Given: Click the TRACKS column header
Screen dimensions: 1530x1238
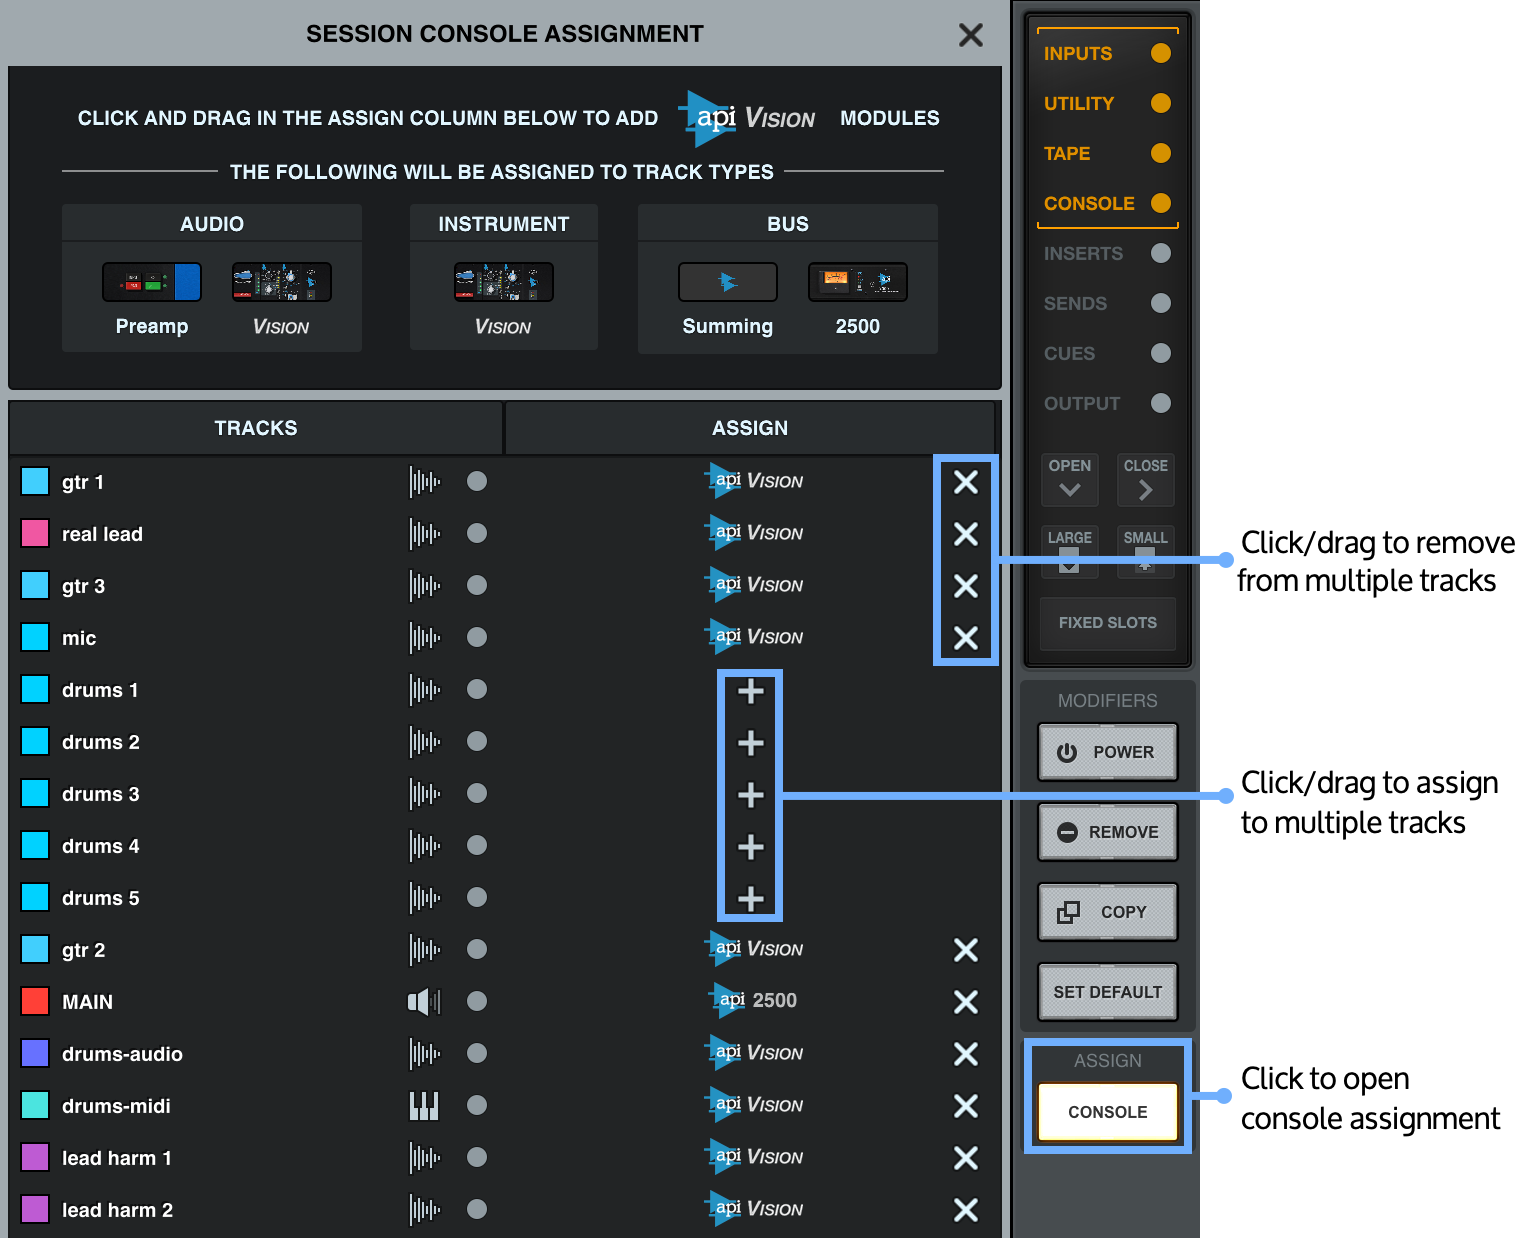Looking at the screenshot, I should pyautogui.click(x=255, y=428).
